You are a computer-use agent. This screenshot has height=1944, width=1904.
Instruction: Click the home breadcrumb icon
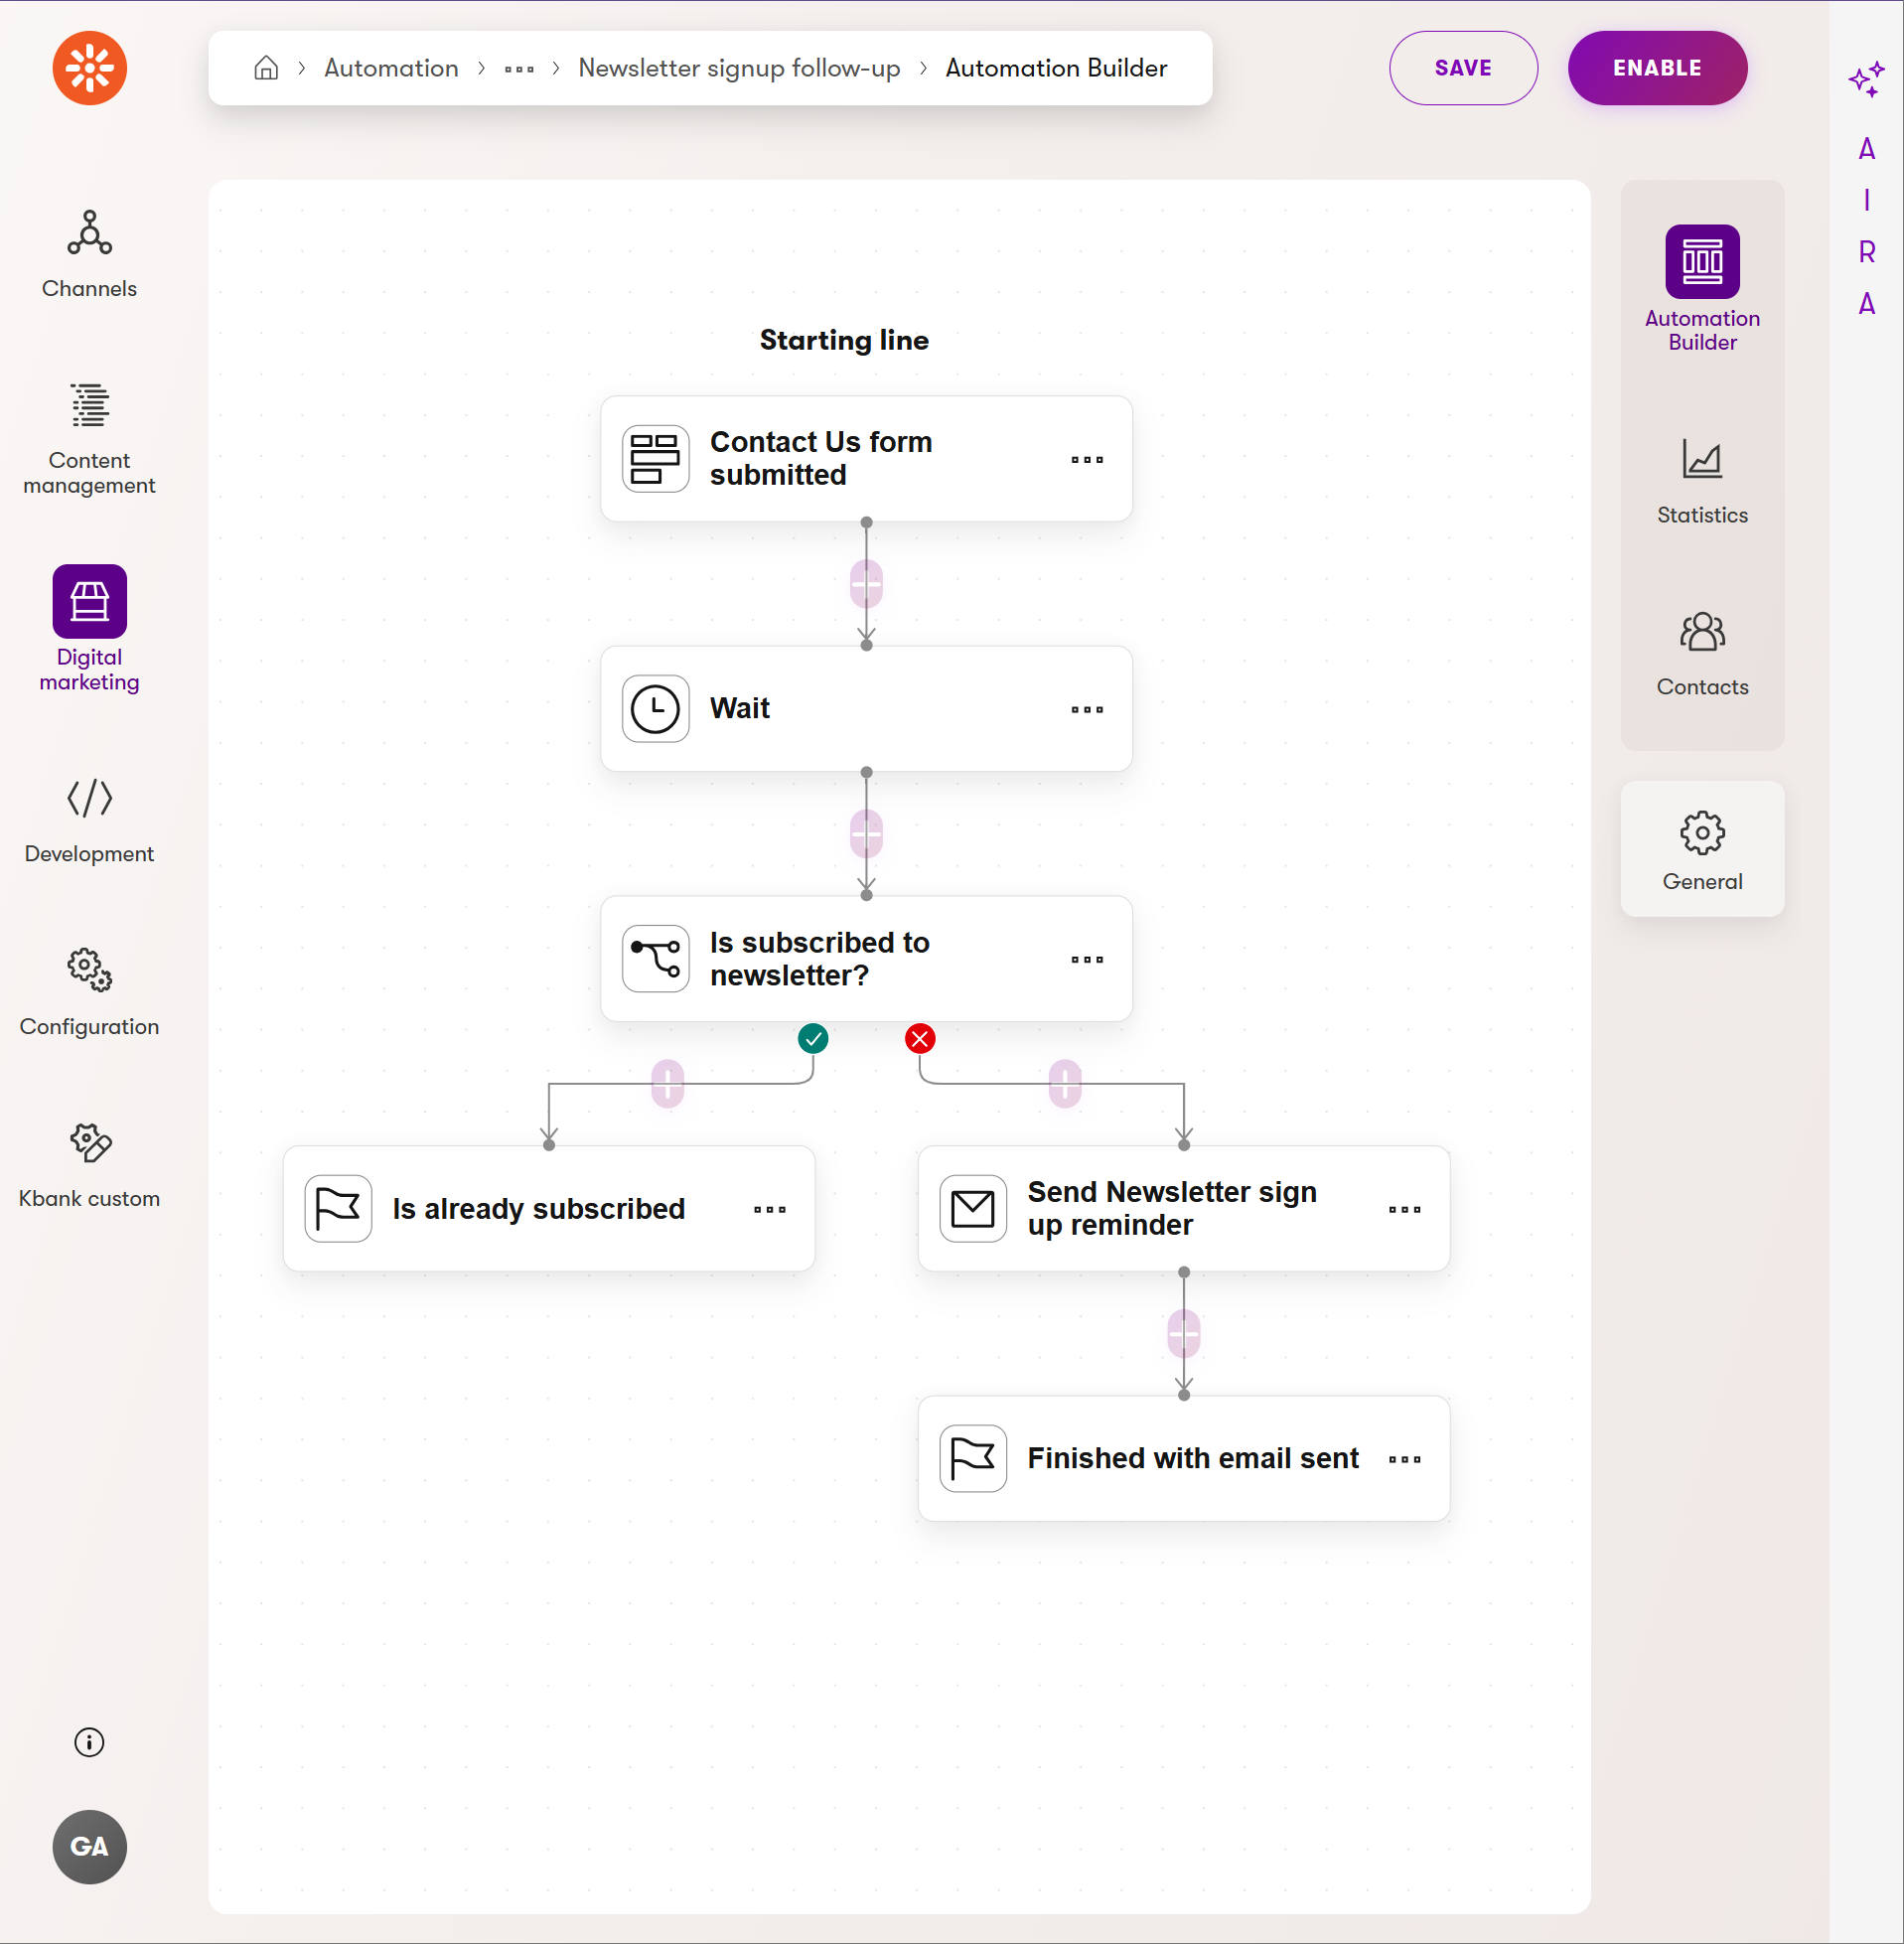266,68
